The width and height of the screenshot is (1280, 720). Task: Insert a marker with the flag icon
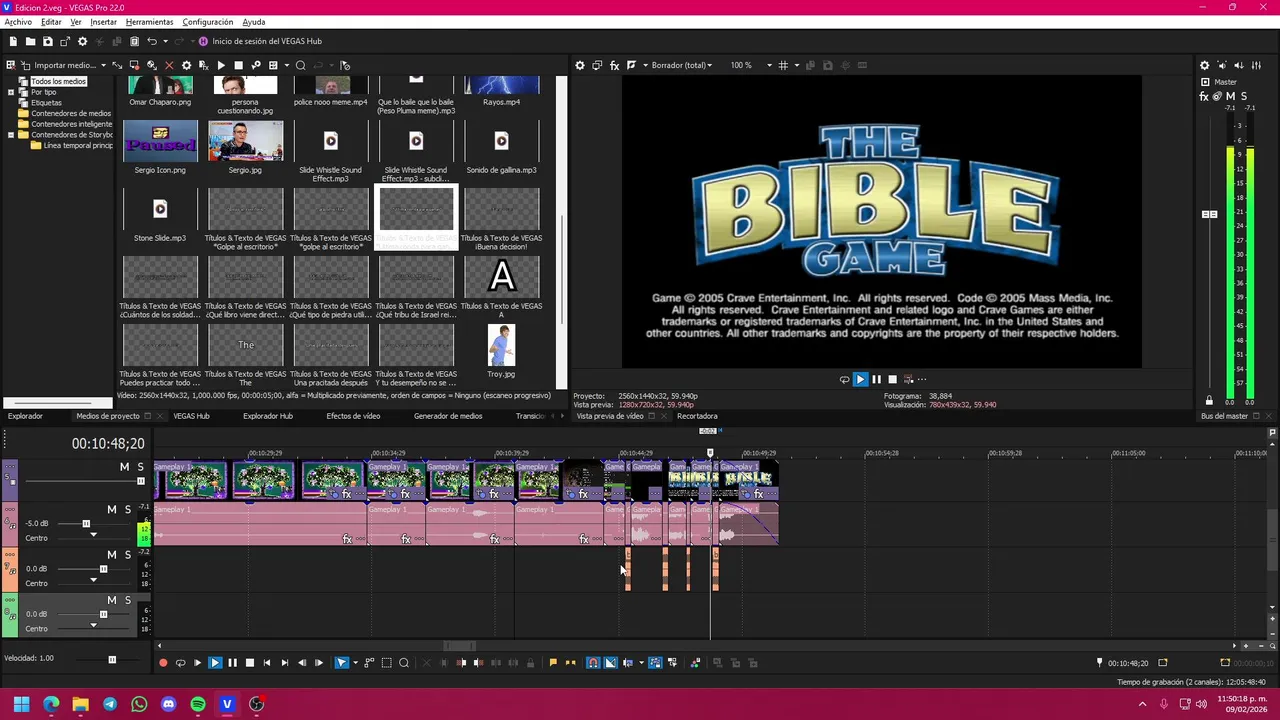pyautogui.click(x=553, y=663)
